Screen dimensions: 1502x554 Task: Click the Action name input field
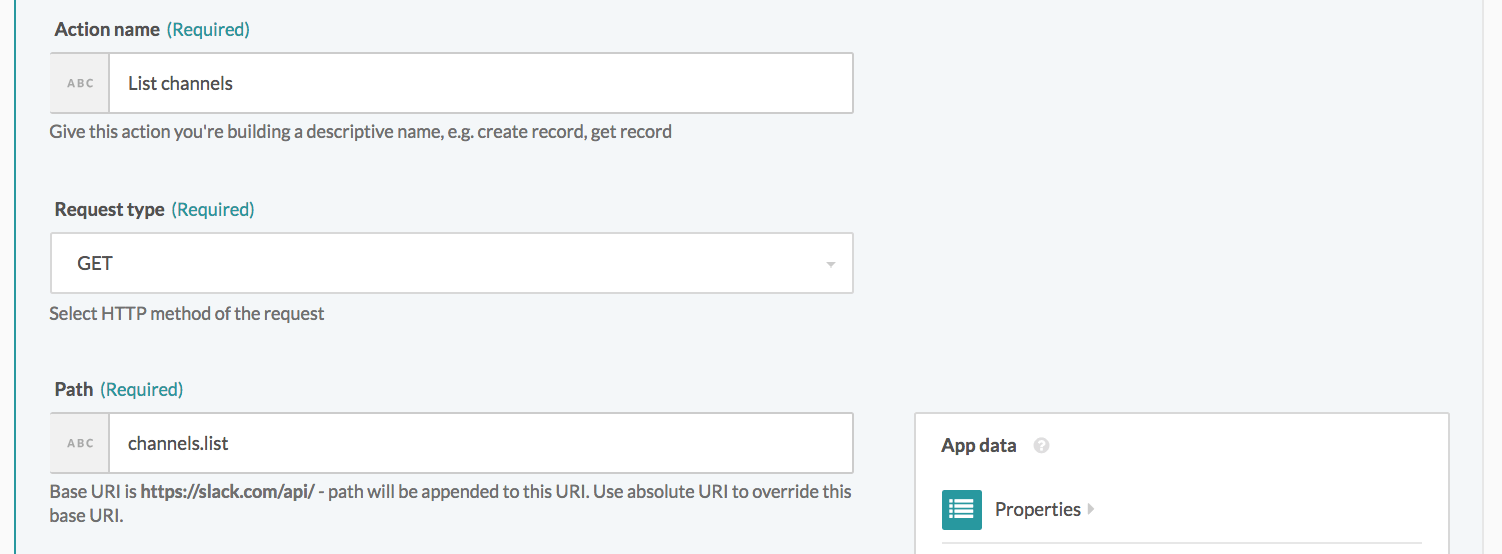[x=480, y=83]
